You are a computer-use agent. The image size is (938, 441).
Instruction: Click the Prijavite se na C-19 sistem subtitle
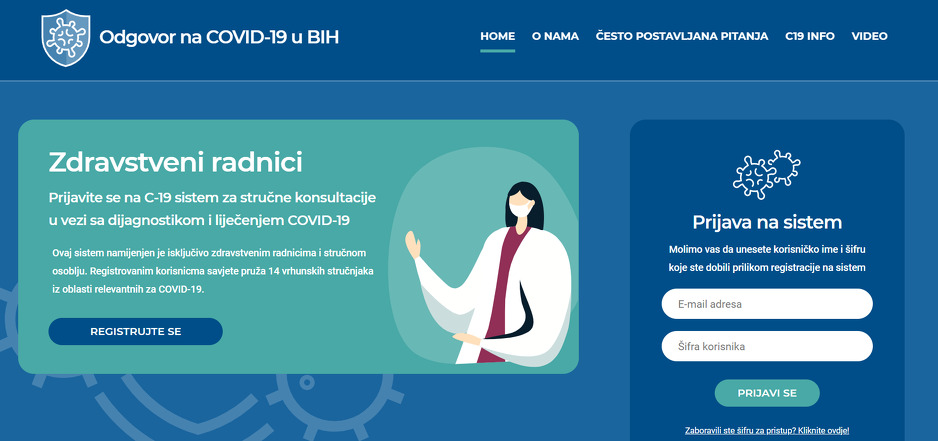212,209
